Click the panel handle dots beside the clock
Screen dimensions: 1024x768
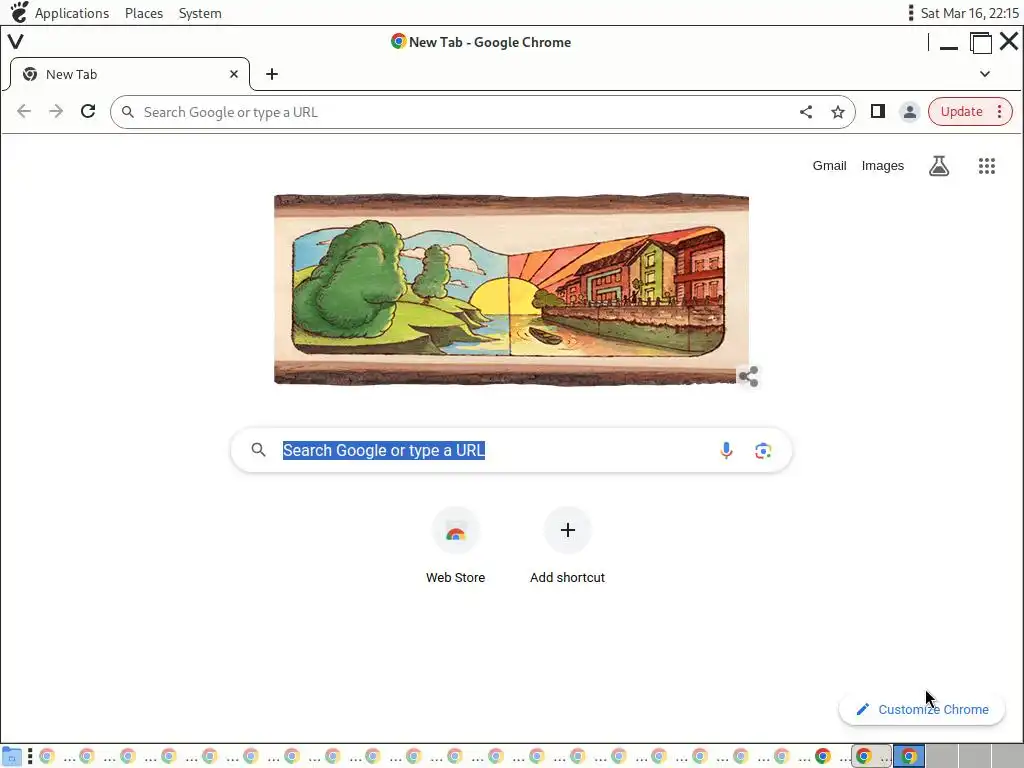910,13
